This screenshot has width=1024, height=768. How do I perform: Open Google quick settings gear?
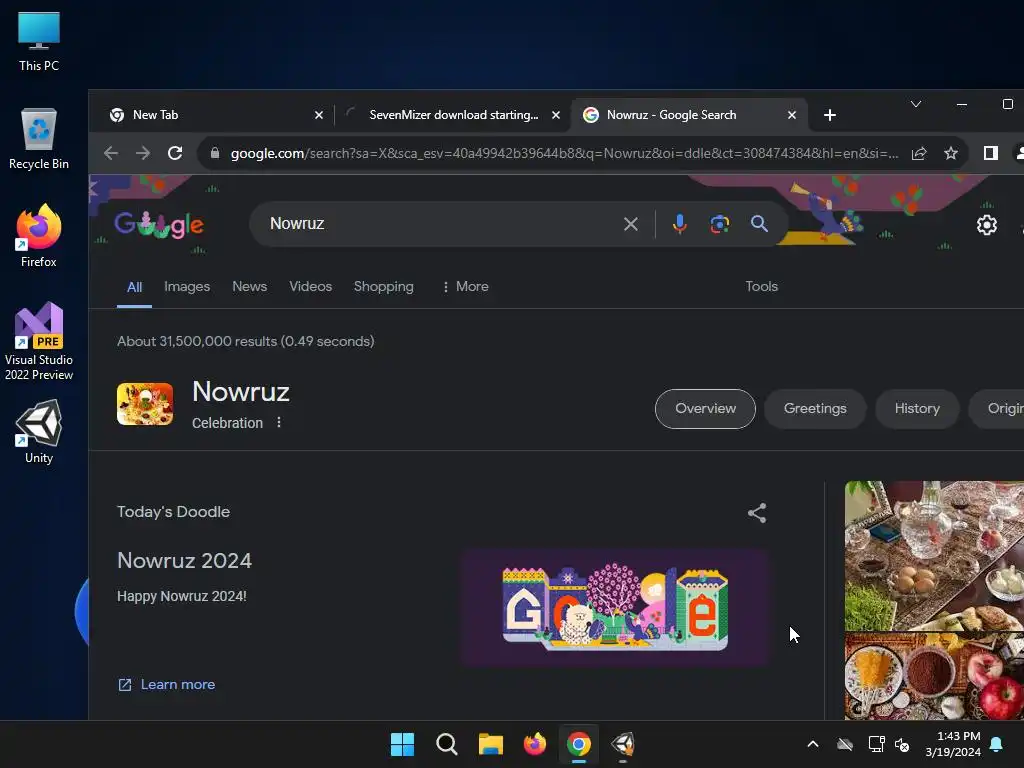coord(986,225)
